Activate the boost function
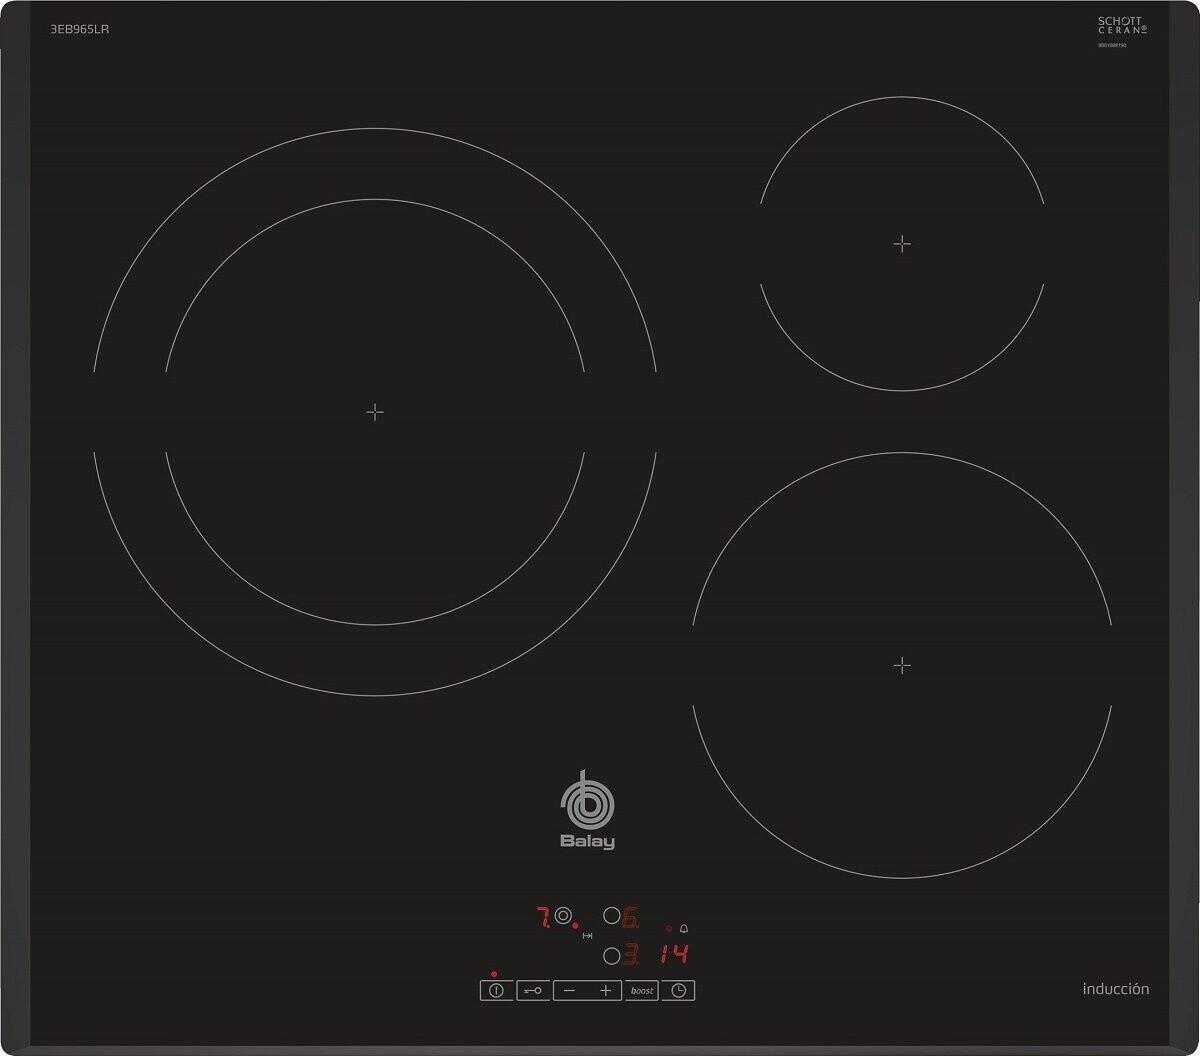This screenshot has height=1056, width=1200. [642, 990]
